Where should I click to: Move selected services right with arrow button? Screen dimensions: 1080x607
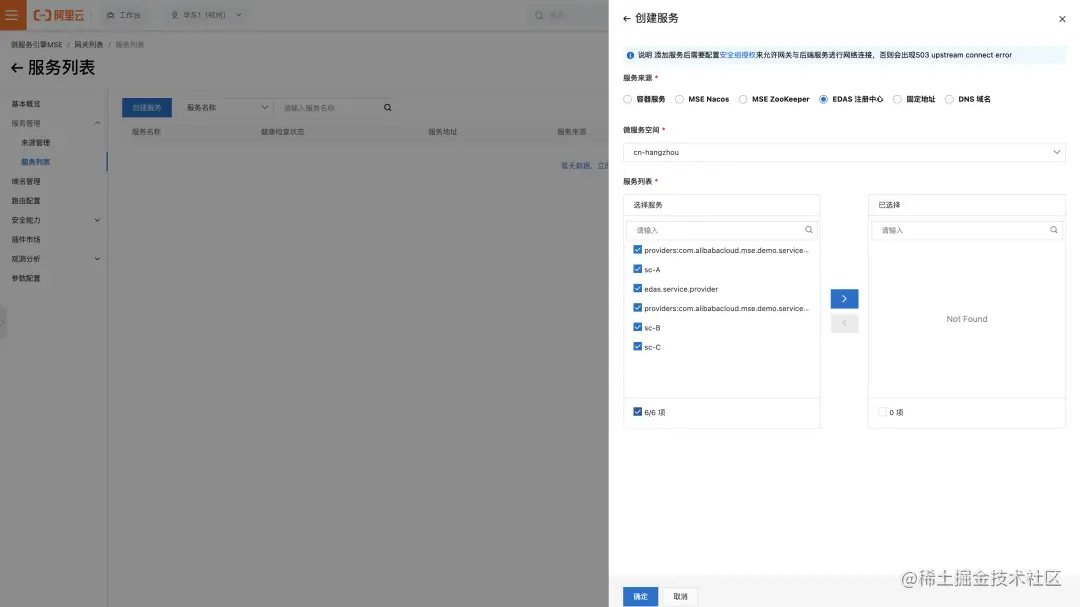[844, 299]
